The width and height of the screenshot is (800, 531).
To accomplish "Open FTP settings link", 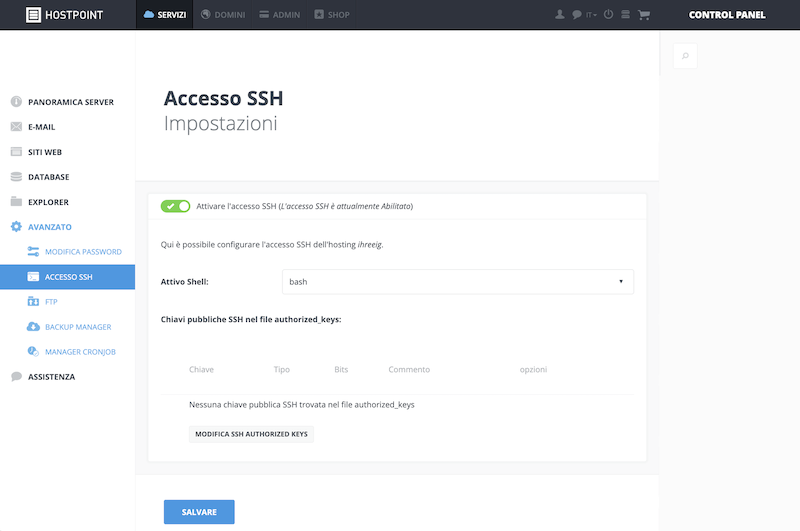I will [x=51, y=302].
